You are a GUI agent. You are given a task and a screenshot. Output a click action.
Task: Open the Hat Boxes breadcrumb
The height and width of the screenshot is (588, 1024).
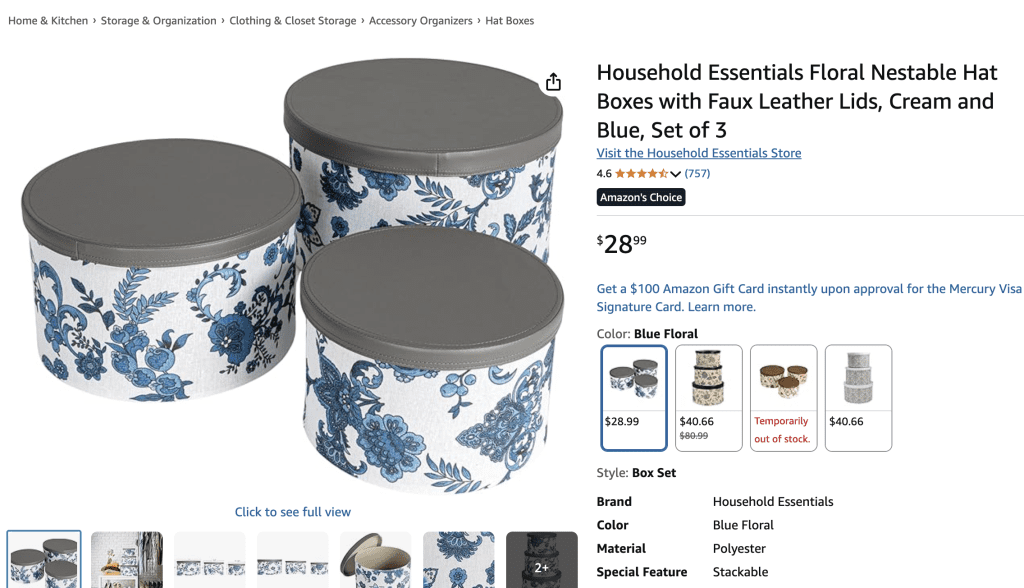509,21
